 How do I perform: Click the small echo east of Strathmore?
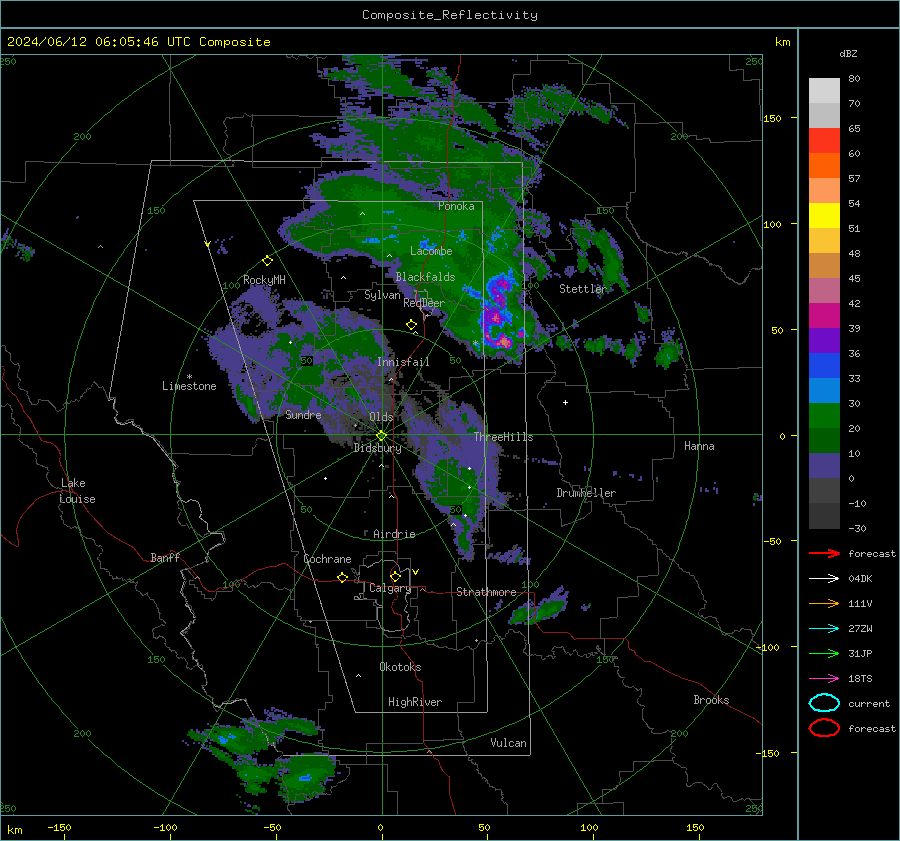click(538, 607)
